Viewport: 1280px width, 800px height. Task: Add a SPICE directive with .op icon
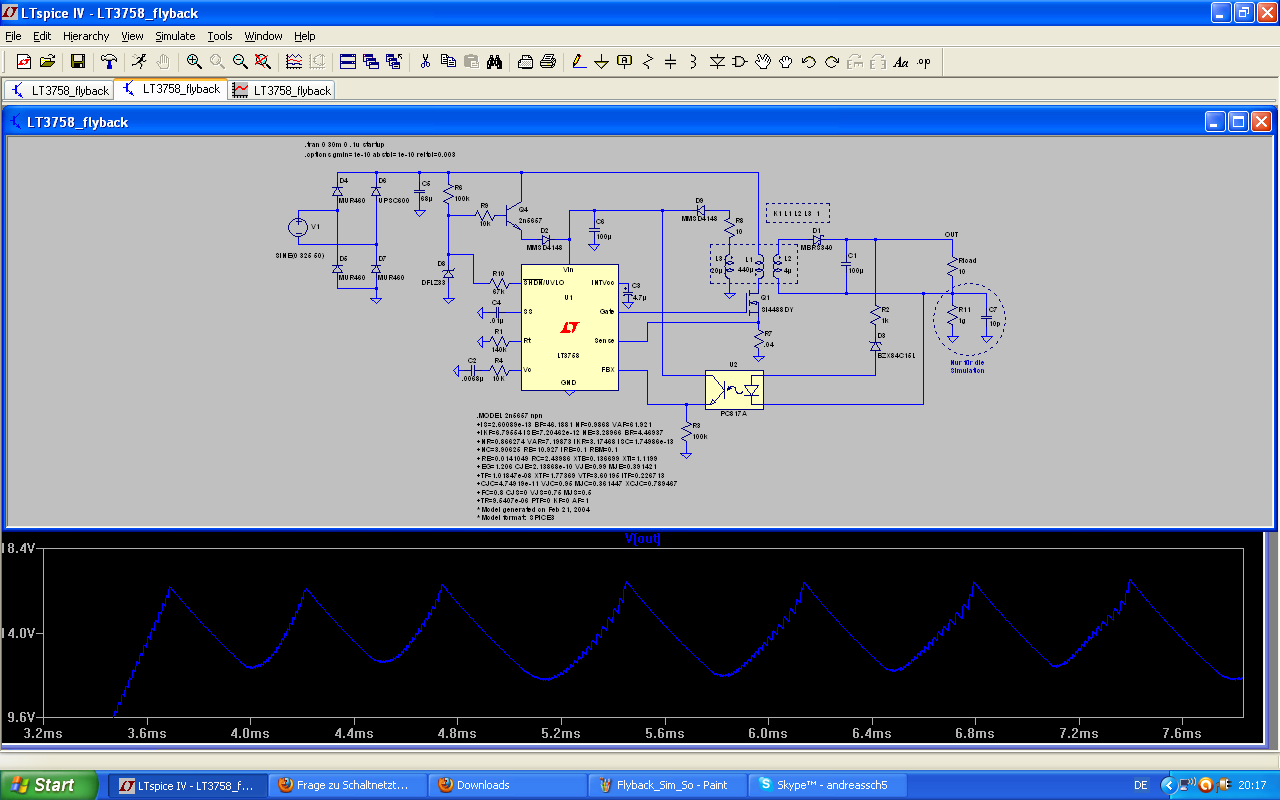tap(924, 62)
